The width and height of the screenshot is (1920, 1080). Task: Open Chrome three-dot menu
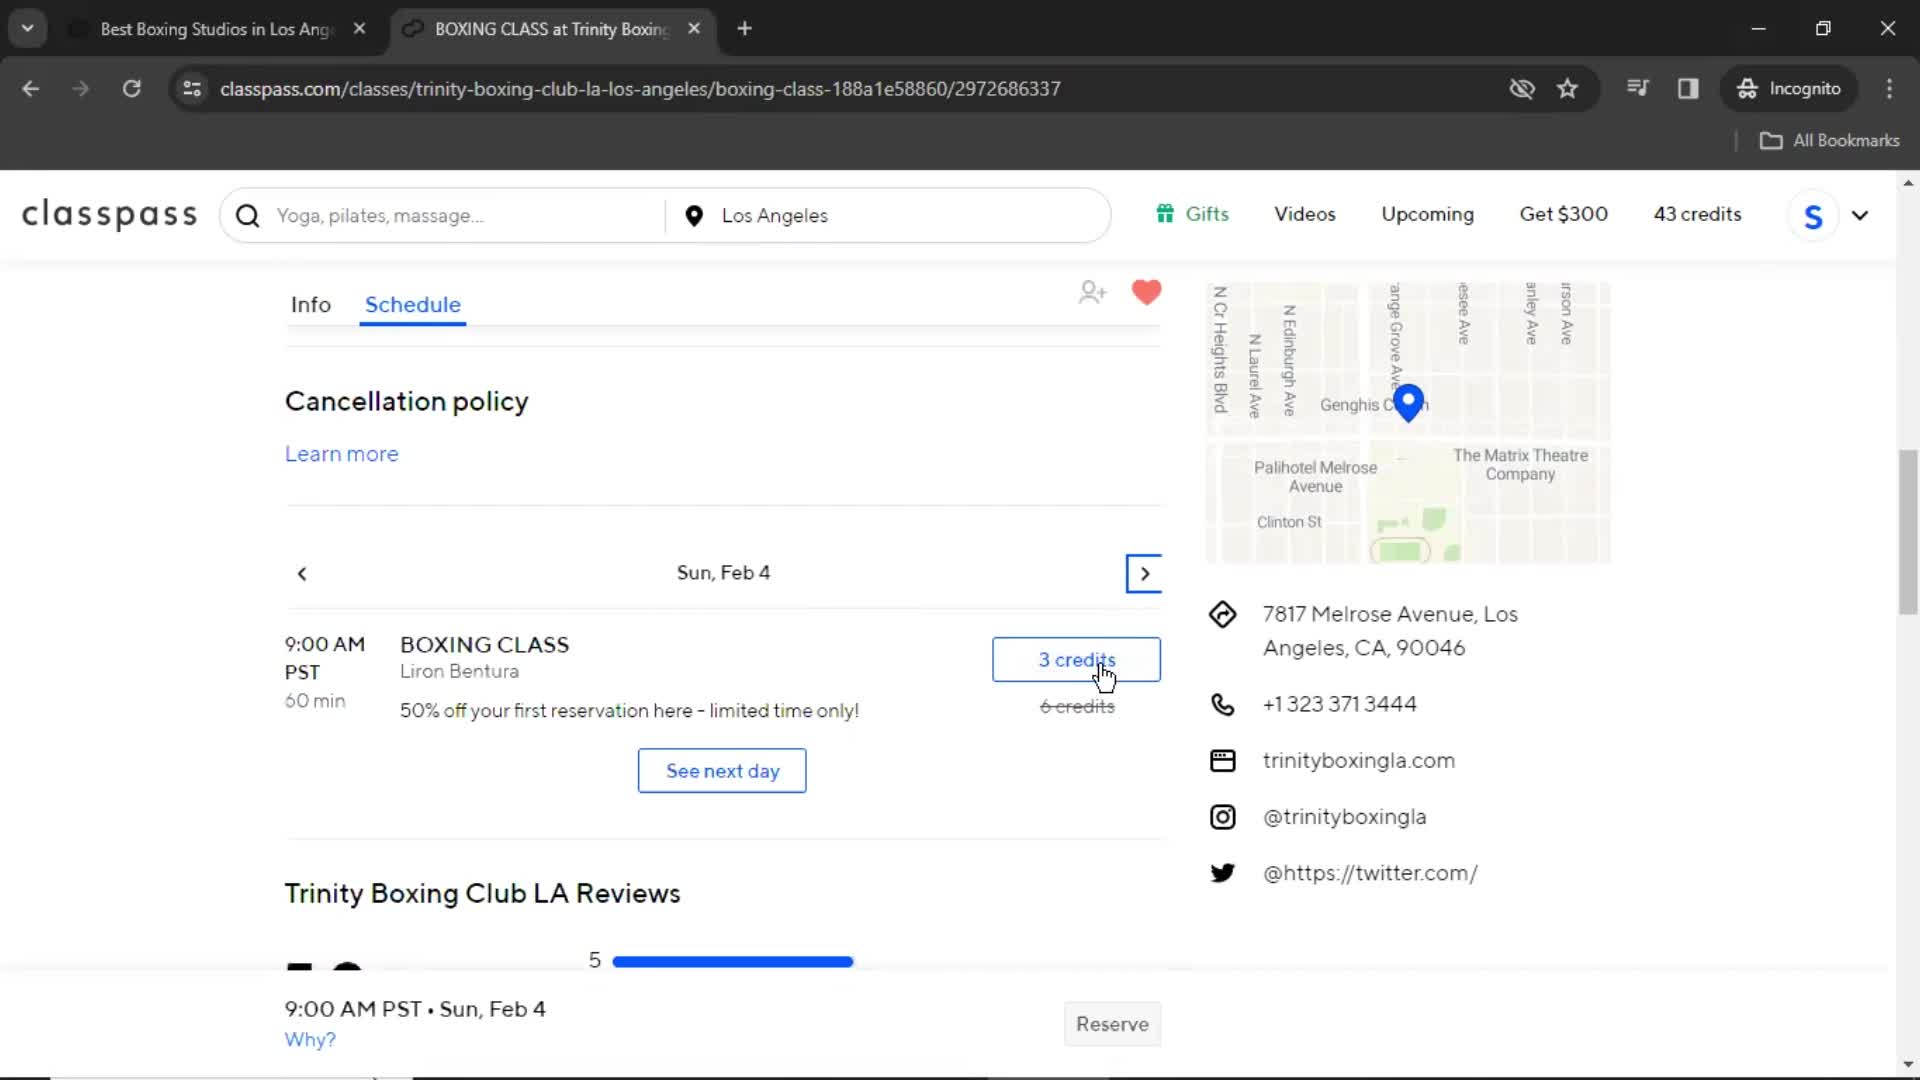click(x=1889, y=89)
